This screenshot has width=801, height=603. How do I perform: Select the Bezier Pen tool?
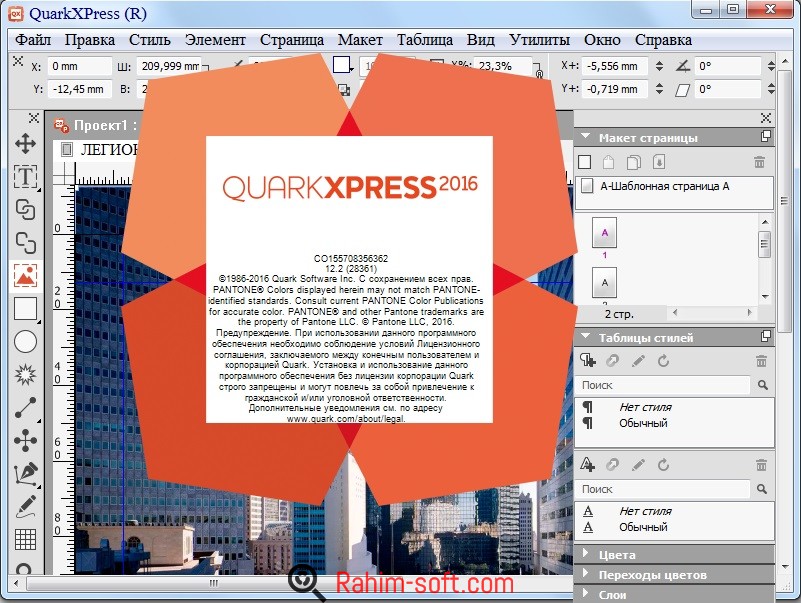[x=25, y=473]
